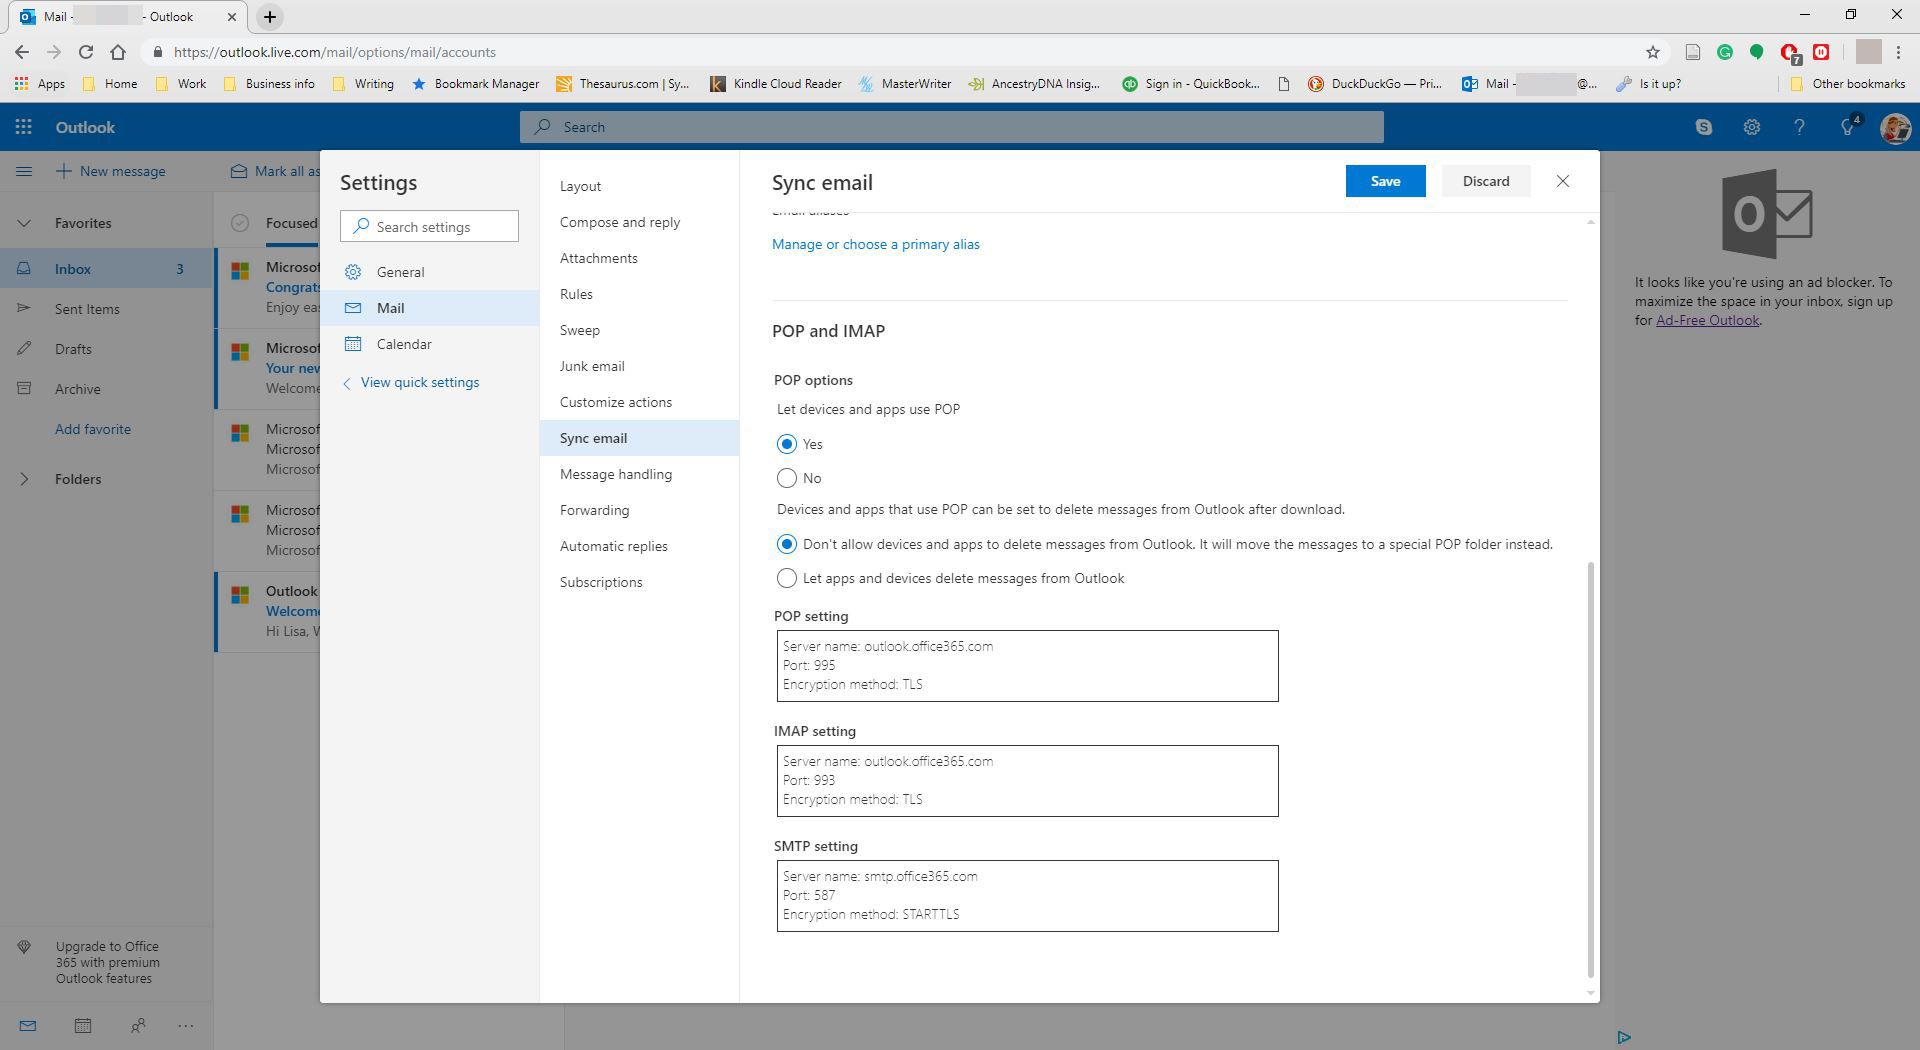Switch to Mail view at bottom left
Image resolution: width=1920 pixels, height=1050 pixels.
pyautogui.click(x=28, y=1025)
